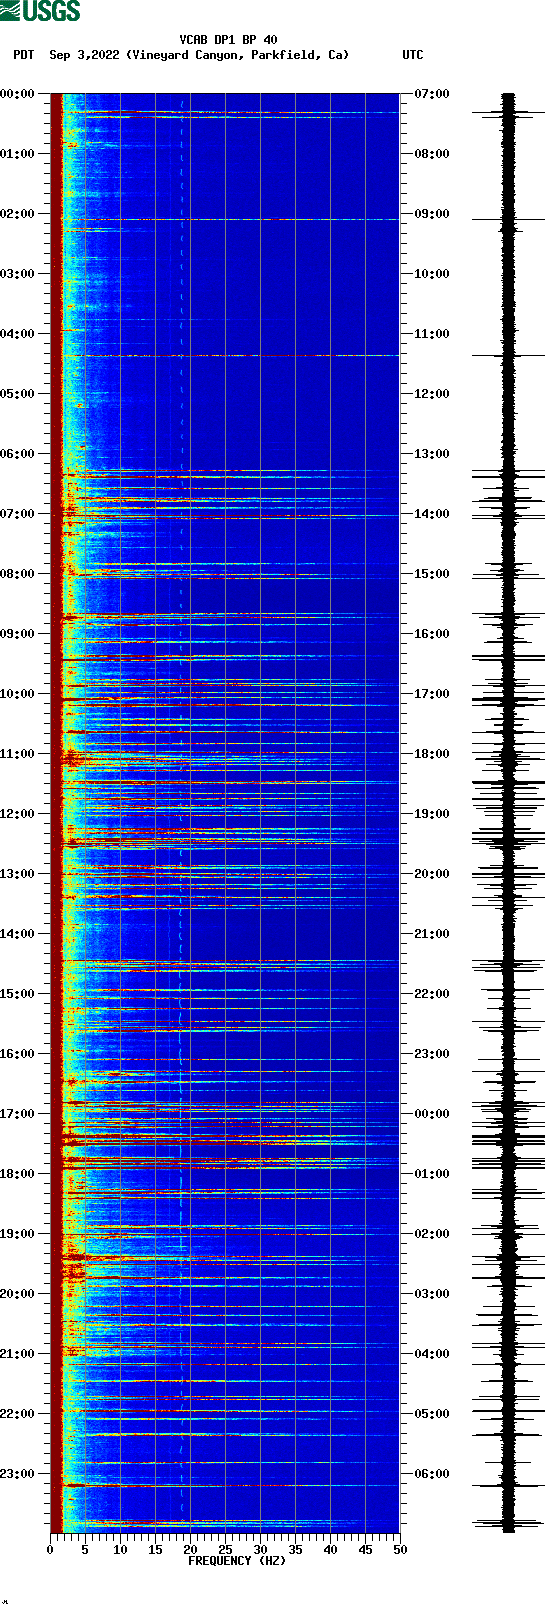Click the 12:00 PDT left-axis label

tap(18, 814)
